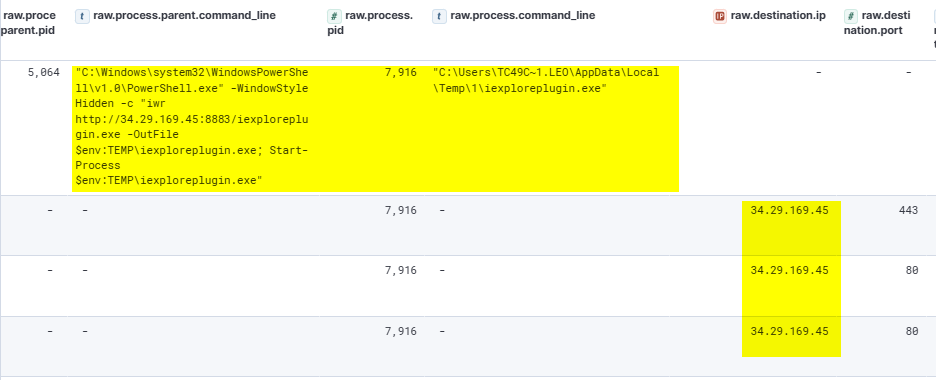Select the parent pid header label

point(29,23)
